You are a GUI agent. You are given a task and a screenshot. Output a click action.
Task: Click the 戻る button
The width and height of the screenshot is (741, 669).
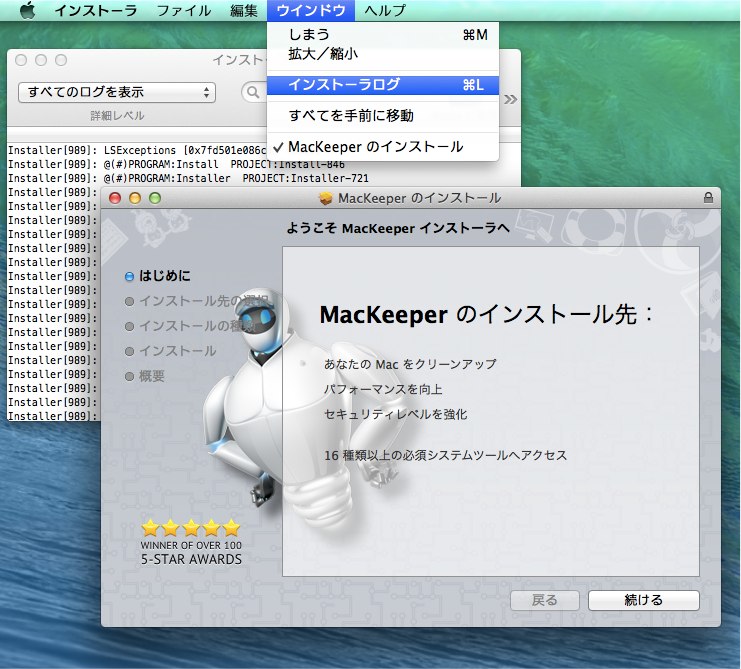pyautogui.click(x=545, y=600)
